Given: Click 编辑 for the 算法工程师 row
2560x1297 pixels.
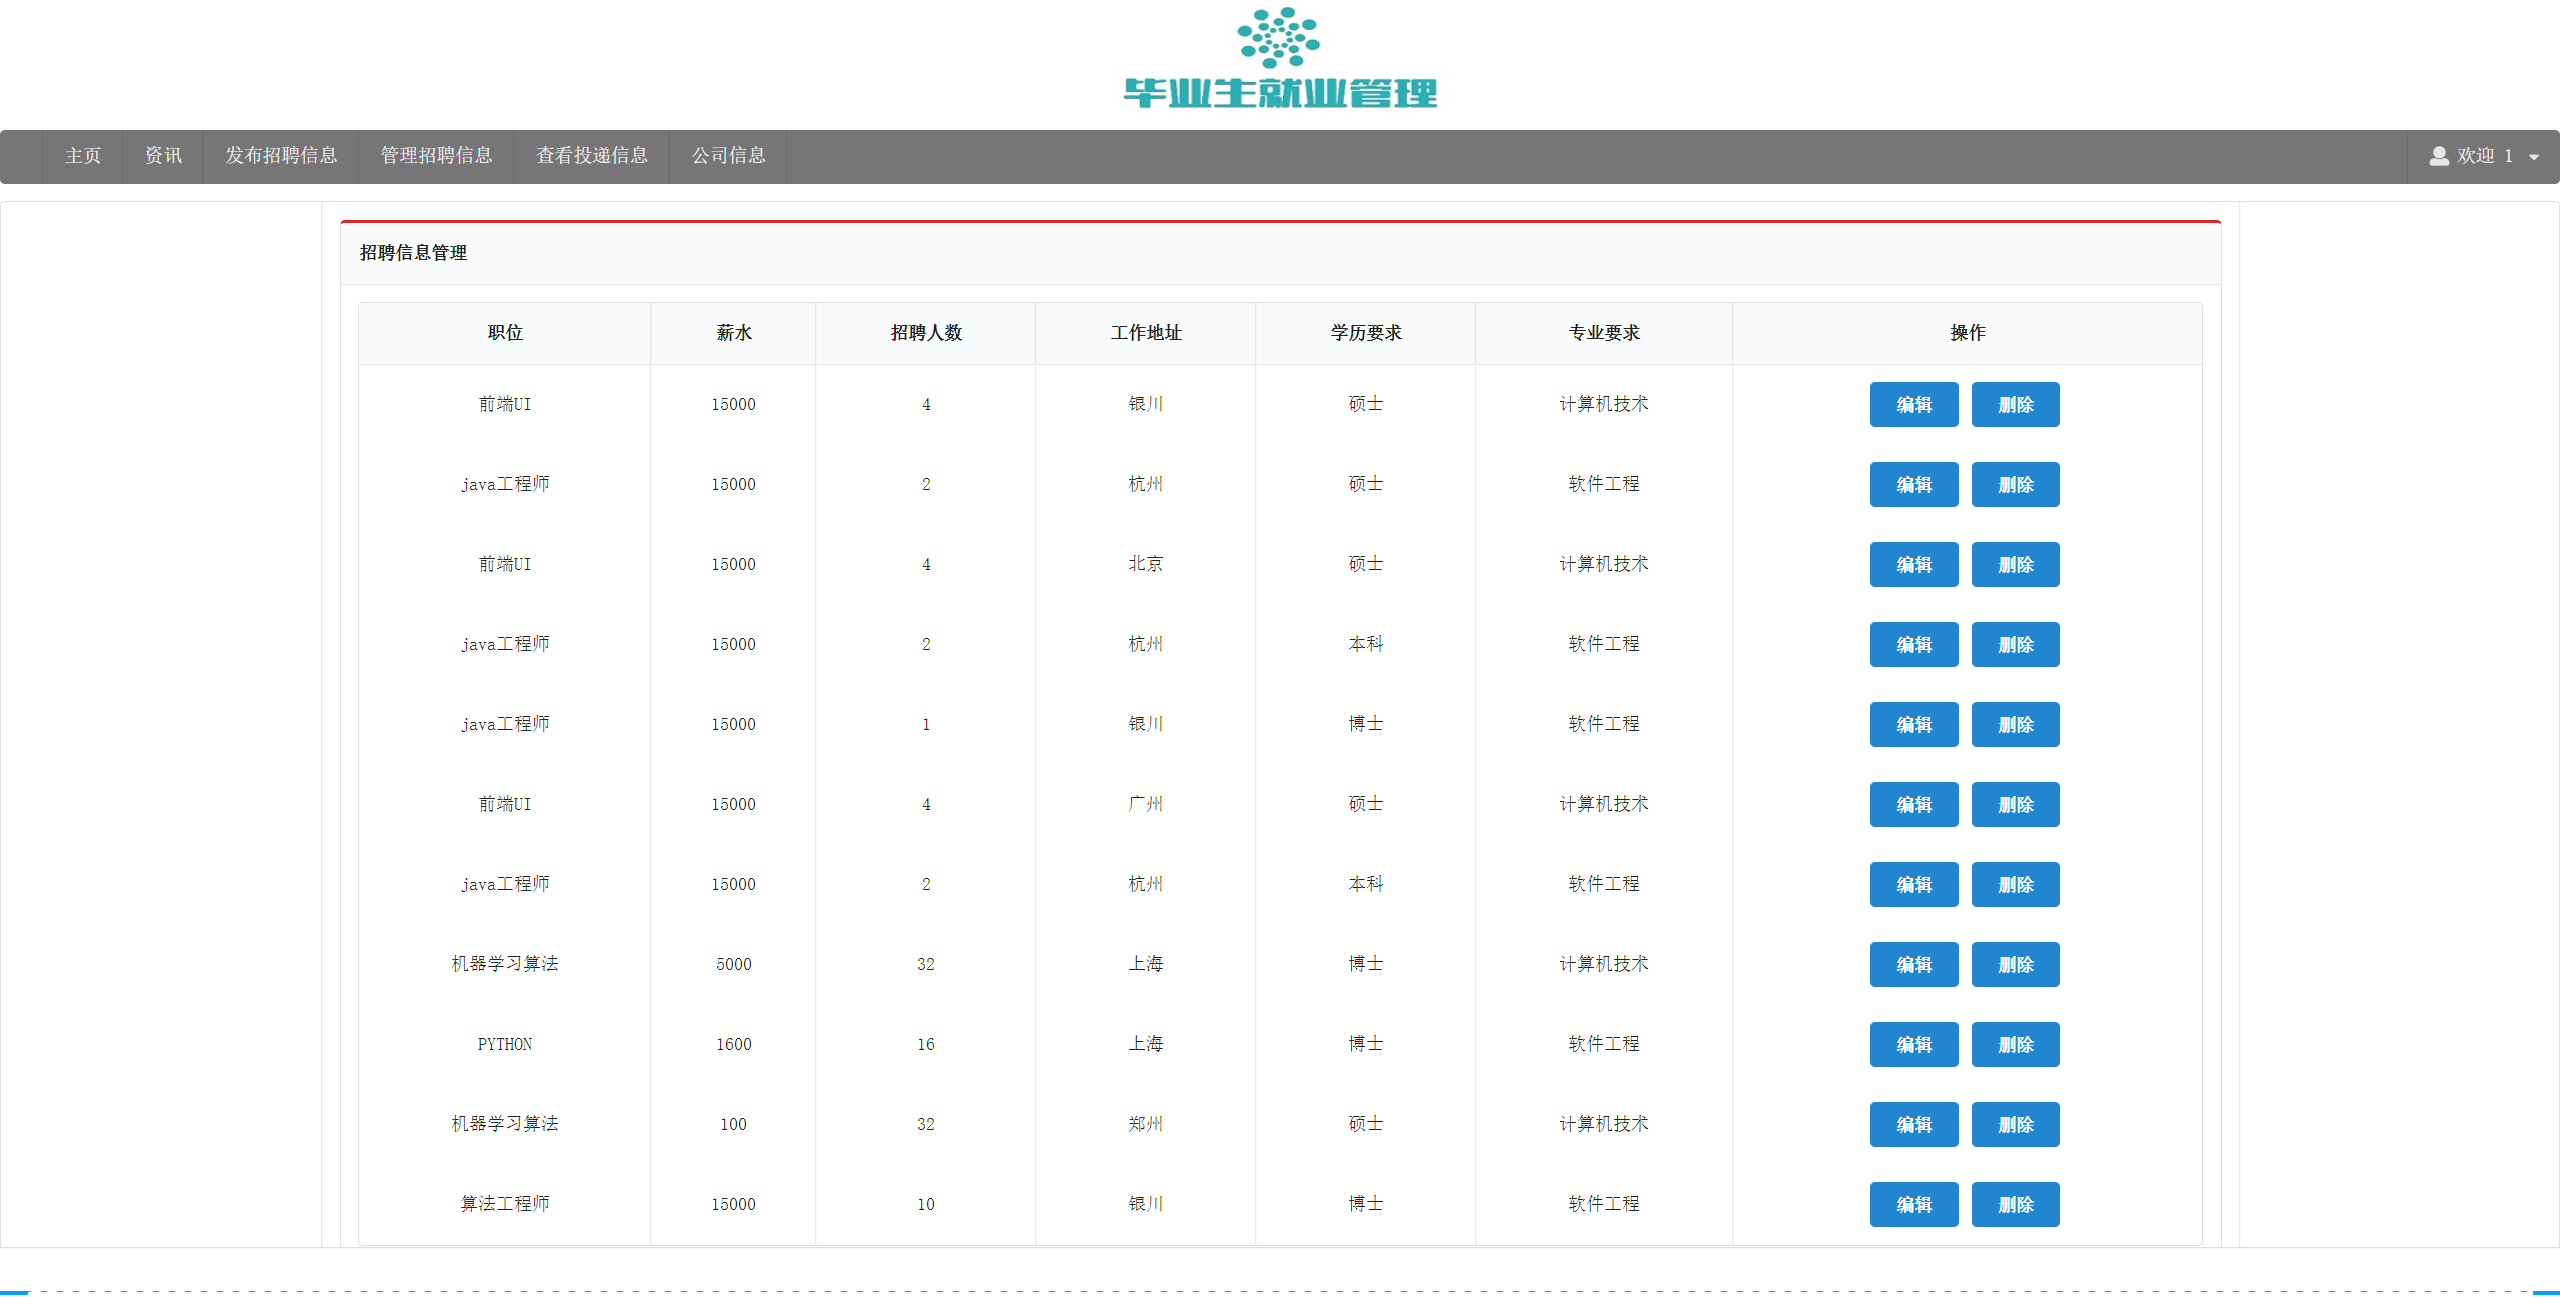Looking at the screenshot, I should click(1914, 1205).
